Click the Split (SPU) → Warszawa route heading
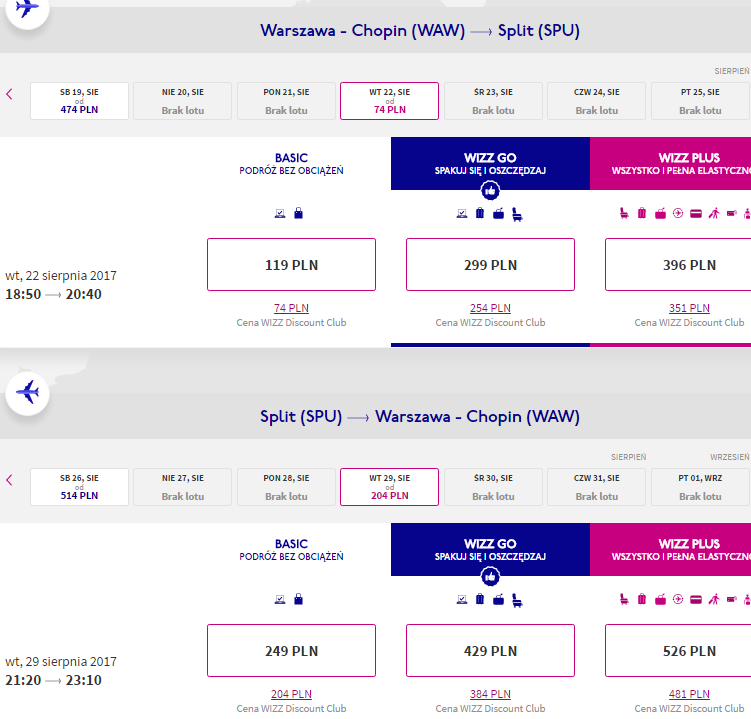Viewport: 751px width, 719px height. coord(420,417)
